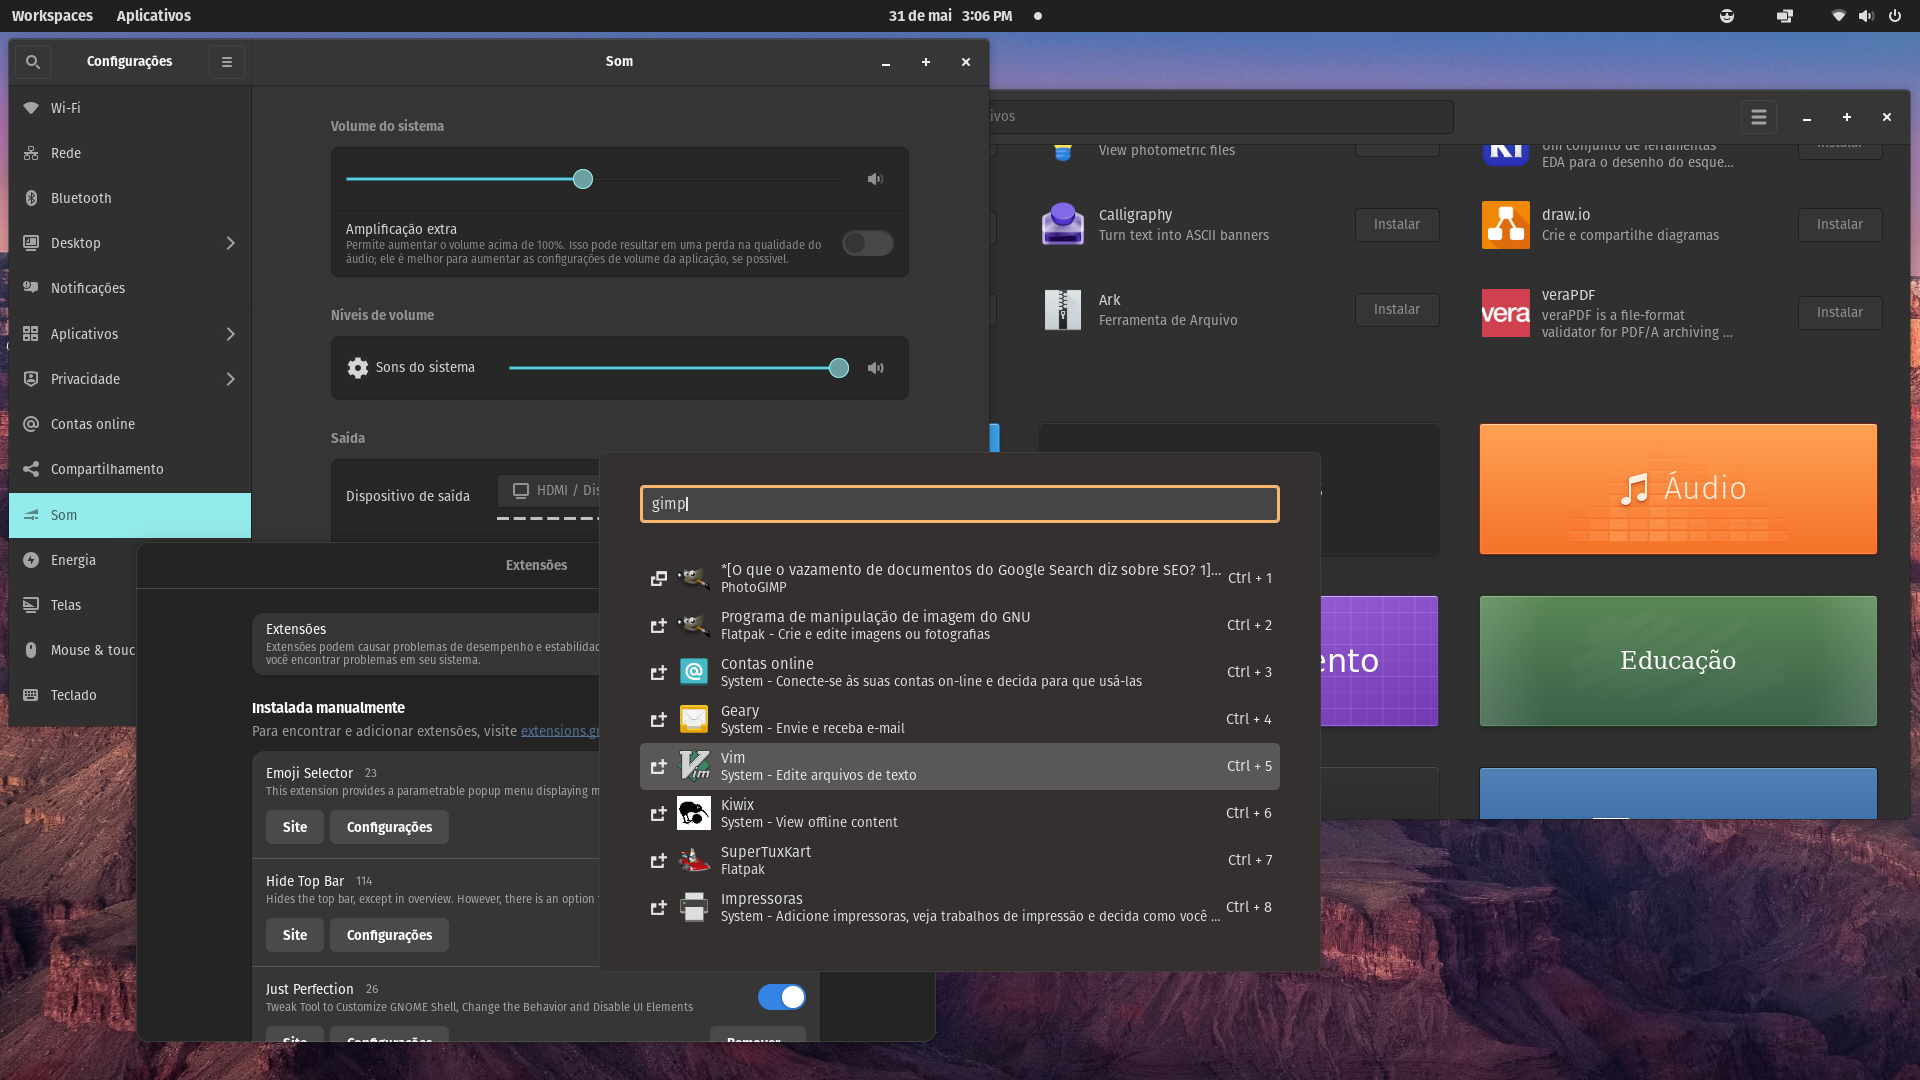This screenshot has width=1920, height=1080.
Task: Click the GIMP image manipulation icon
Action: click(x=694, y=625)
